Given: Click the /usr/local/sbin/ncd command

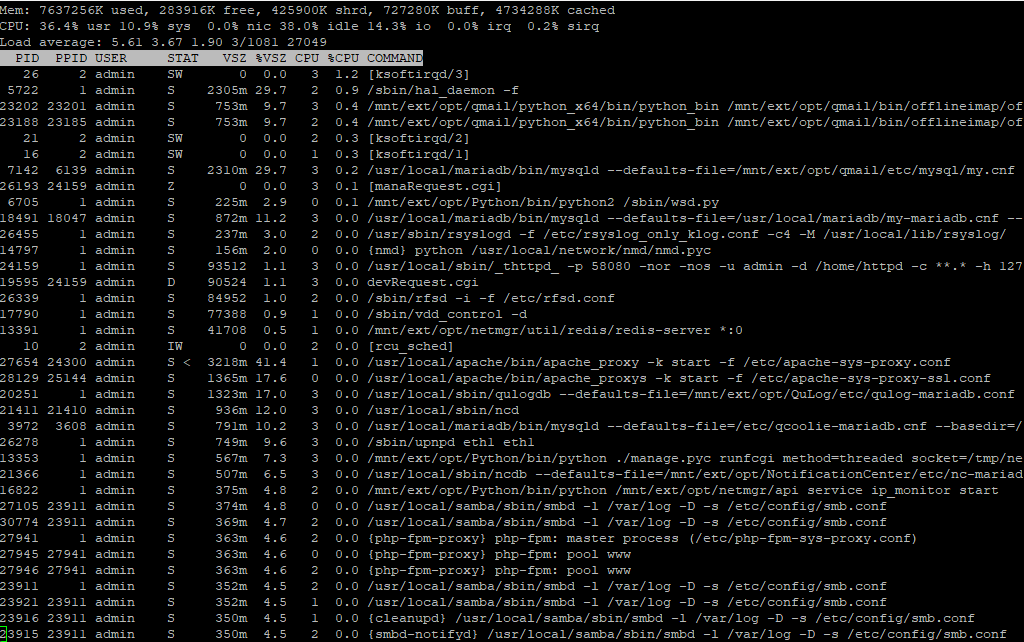Looking at the screenshot, I should 443,410.
